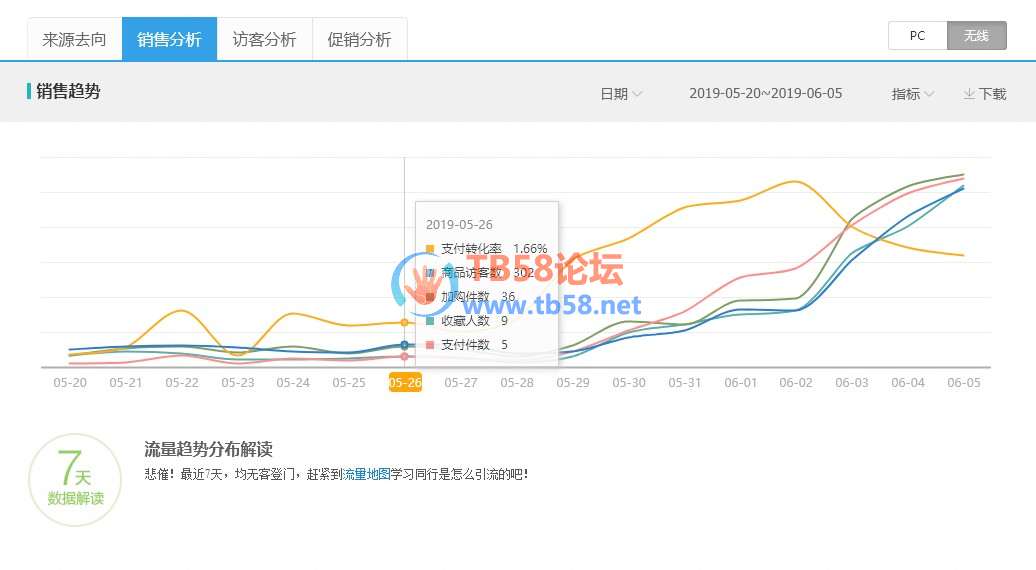Open the 促销分析 tab
The width and height of the screenshot is (1036, 570).
pos(359,40)
